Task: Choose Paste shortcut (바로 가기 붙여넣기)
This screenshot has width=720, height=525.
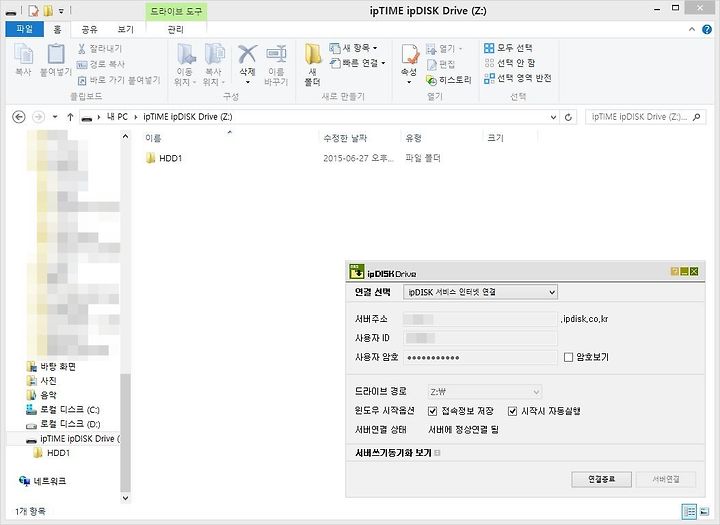Action: coord(119,80)
